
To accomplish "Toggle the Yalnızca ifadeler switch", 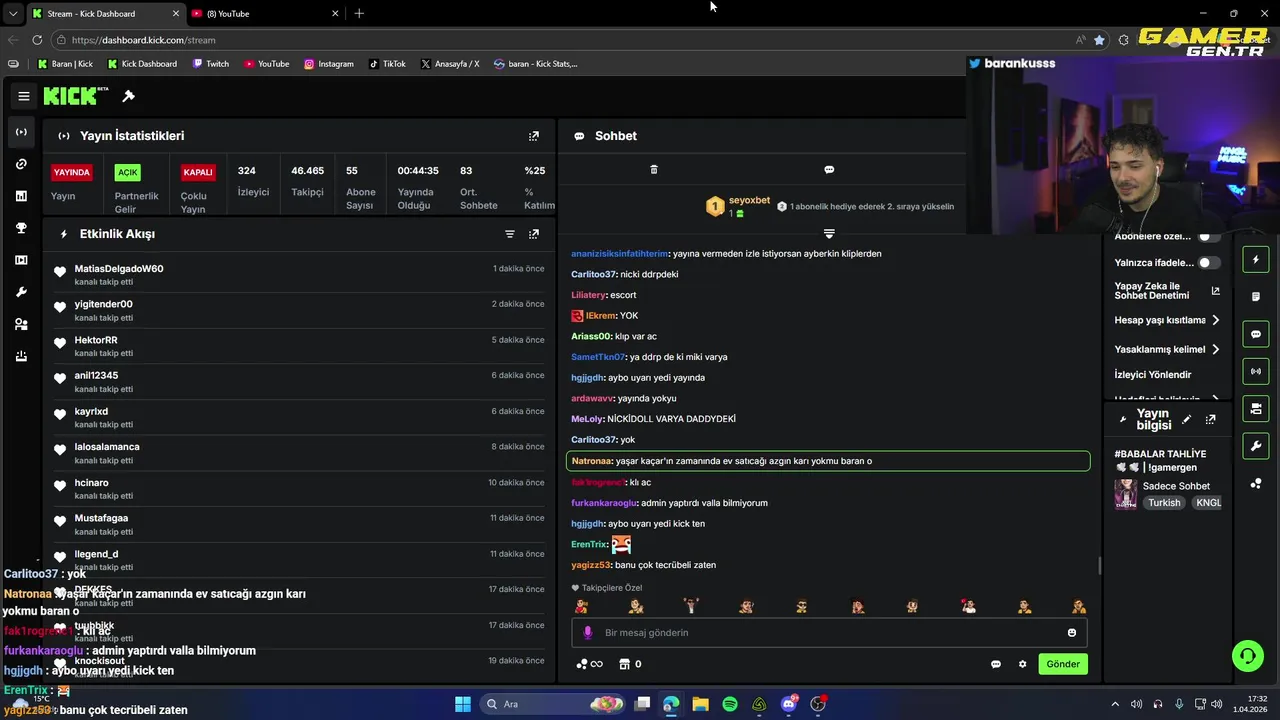I will coord(1209,263).
